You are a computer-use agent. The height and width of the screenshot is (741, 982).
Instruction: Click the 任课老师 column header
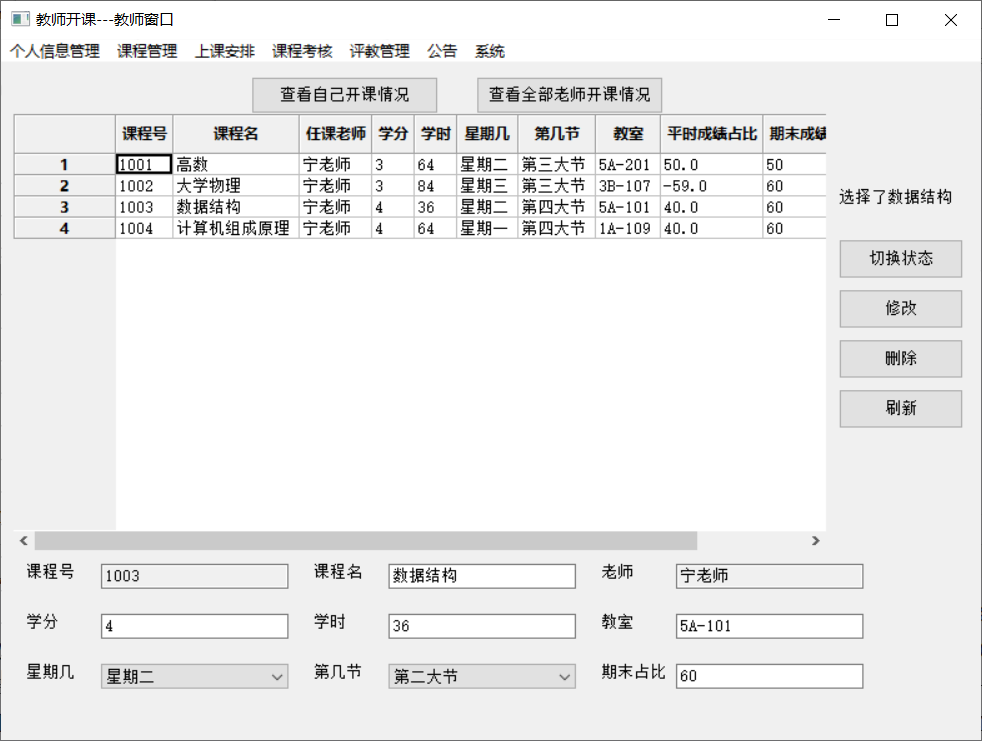pyautogui.click(x=336, y=134)
